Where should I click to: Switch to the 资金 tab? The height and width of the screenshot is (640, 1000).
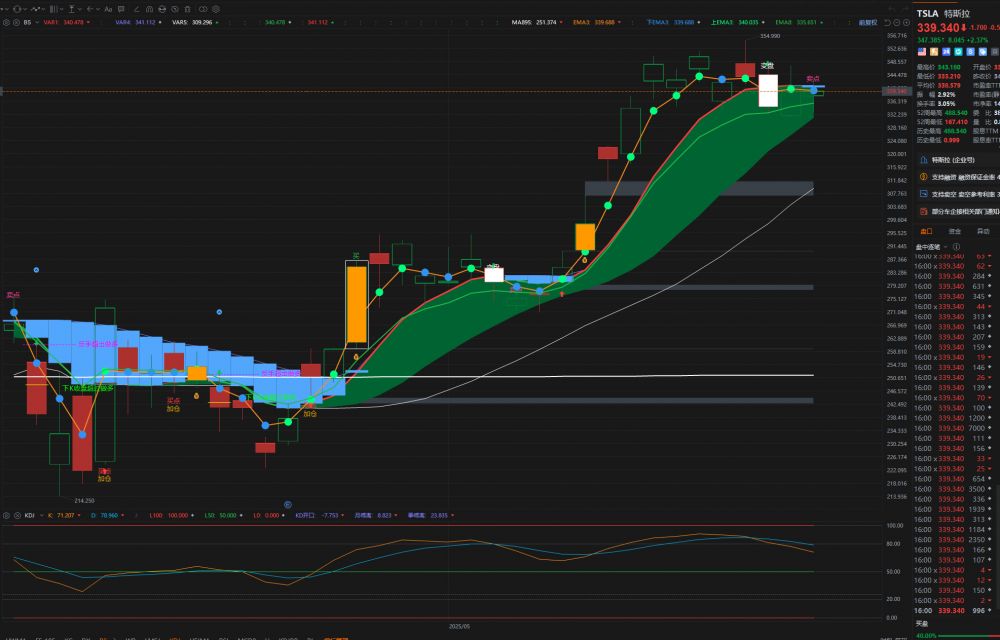click(x=955, y=230)
